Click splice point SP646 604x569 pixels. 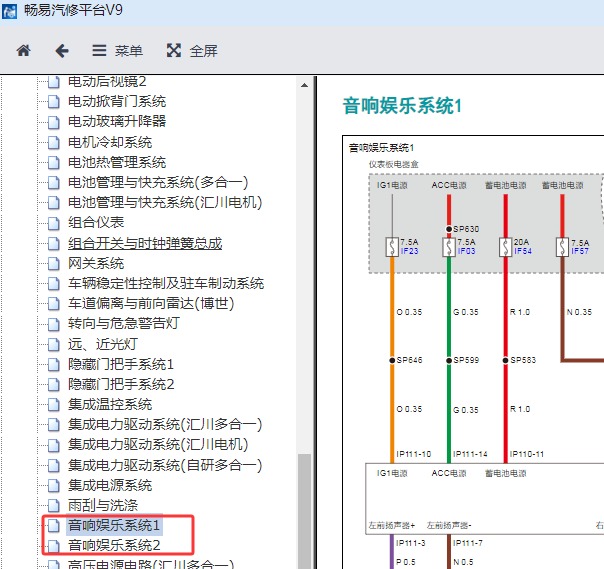392,360
